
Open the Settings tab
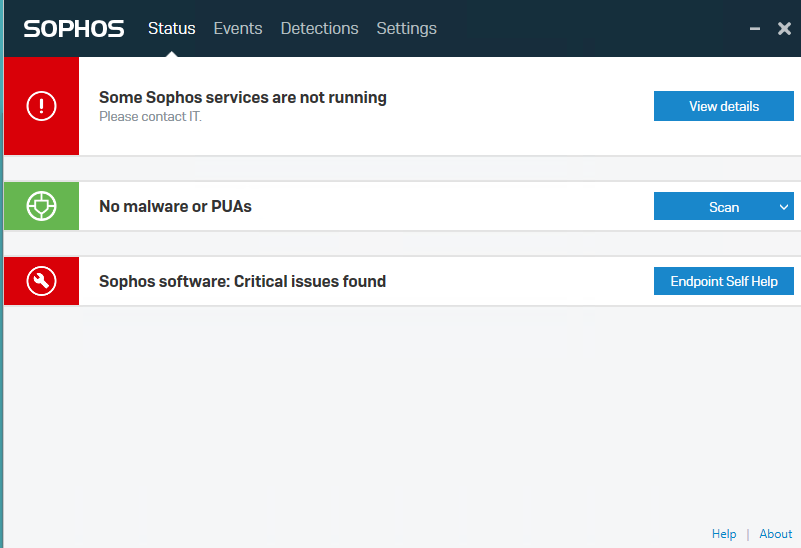pos(406,28)
